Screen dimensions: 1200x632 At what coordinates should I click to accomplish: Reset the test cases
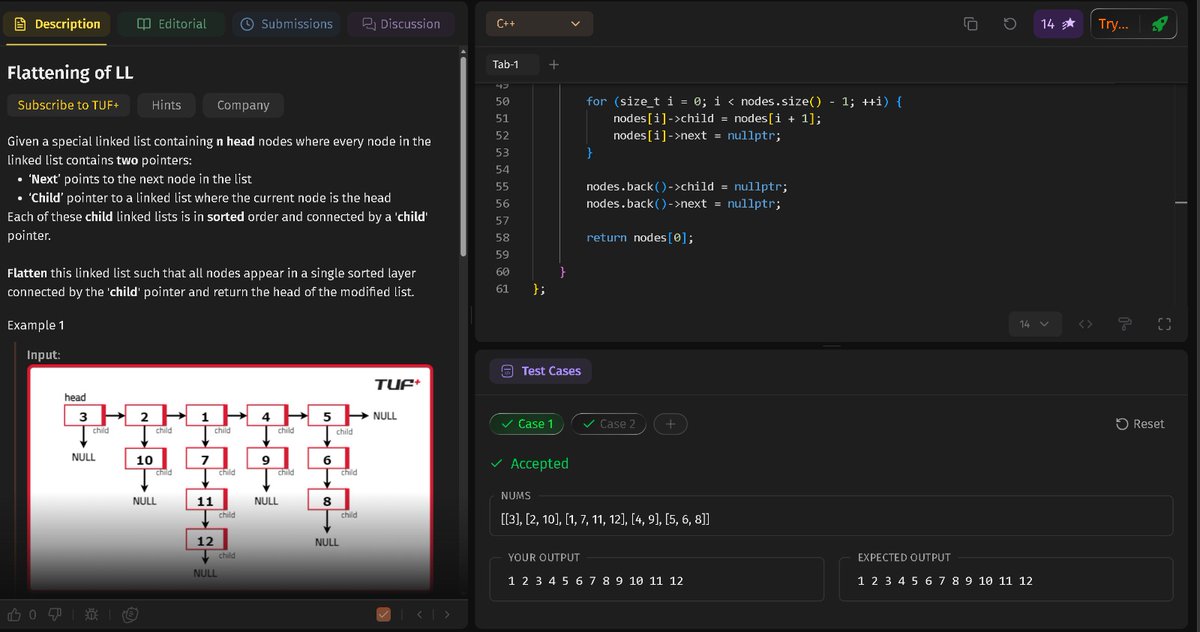pos(1140,424)
